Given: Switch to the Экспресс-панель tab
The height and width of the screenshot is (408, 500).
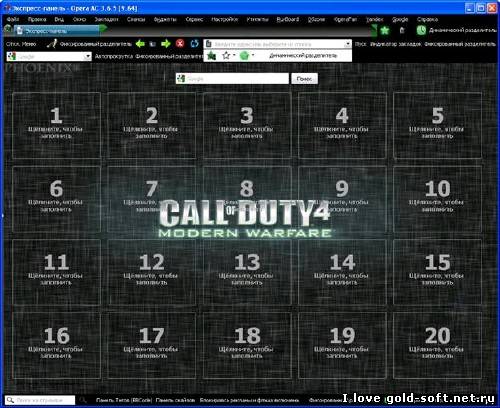Looking at the screenshot, I should (57, 31).
